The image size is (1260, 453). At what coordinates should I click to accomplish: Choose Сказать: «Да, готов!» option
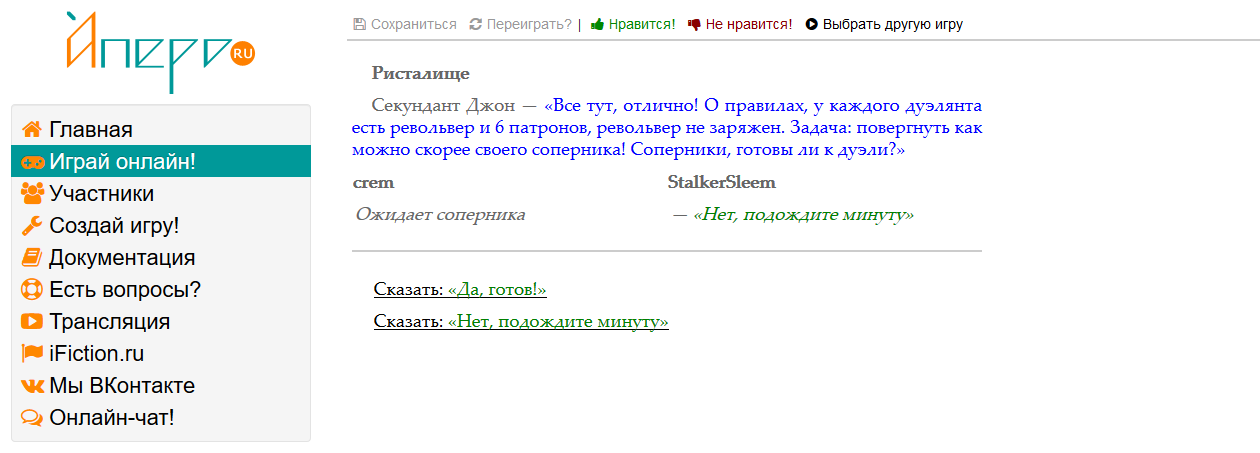(460, 290)
